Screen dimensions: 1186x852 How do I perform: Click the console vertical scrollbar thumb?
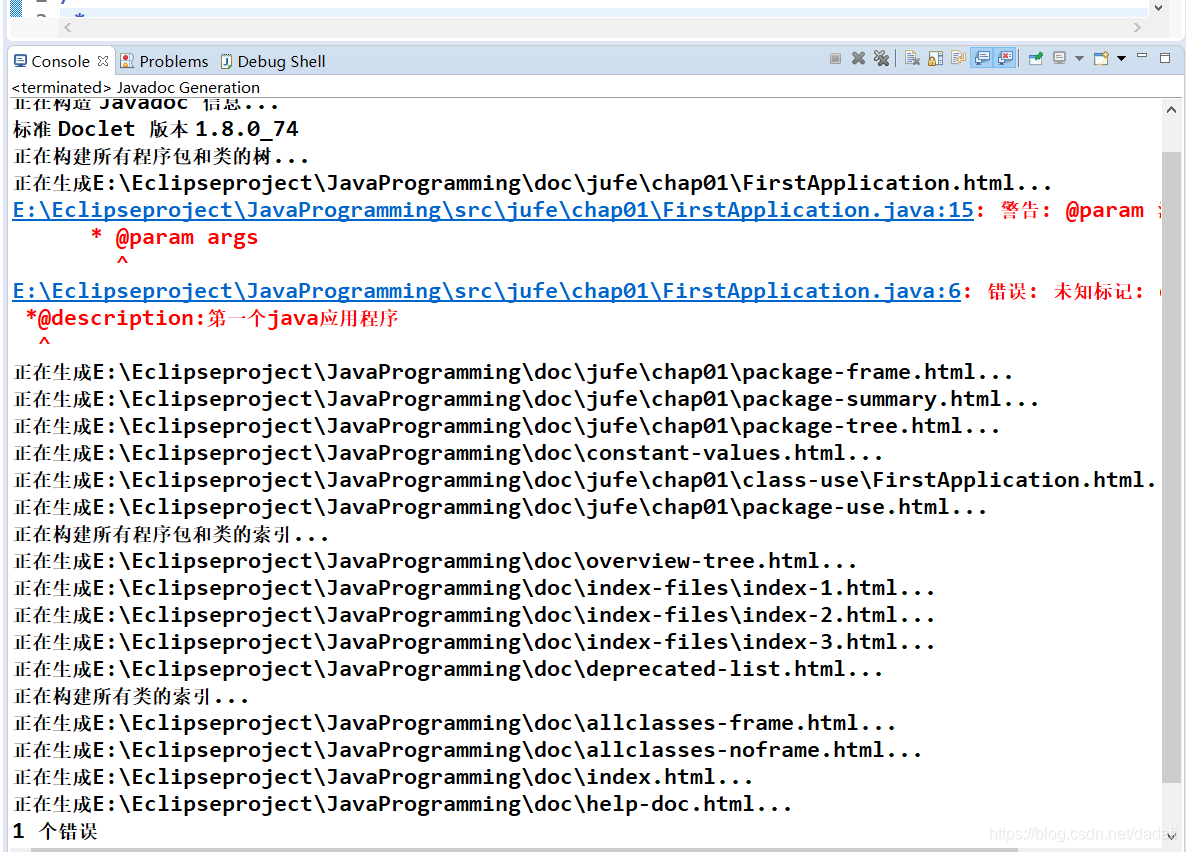point(1171,467)
